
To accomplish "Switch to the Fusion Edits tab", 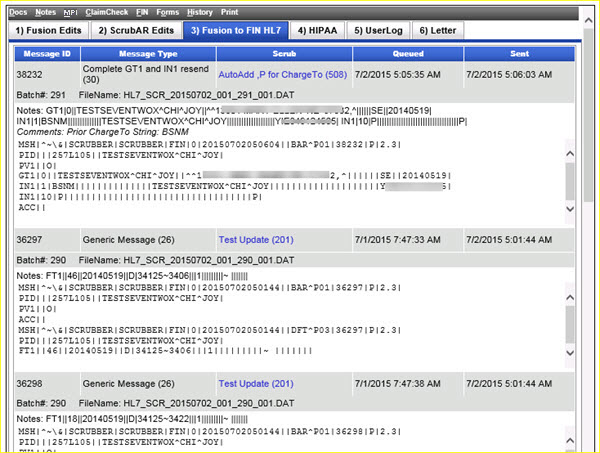I will tap(47, 30).
